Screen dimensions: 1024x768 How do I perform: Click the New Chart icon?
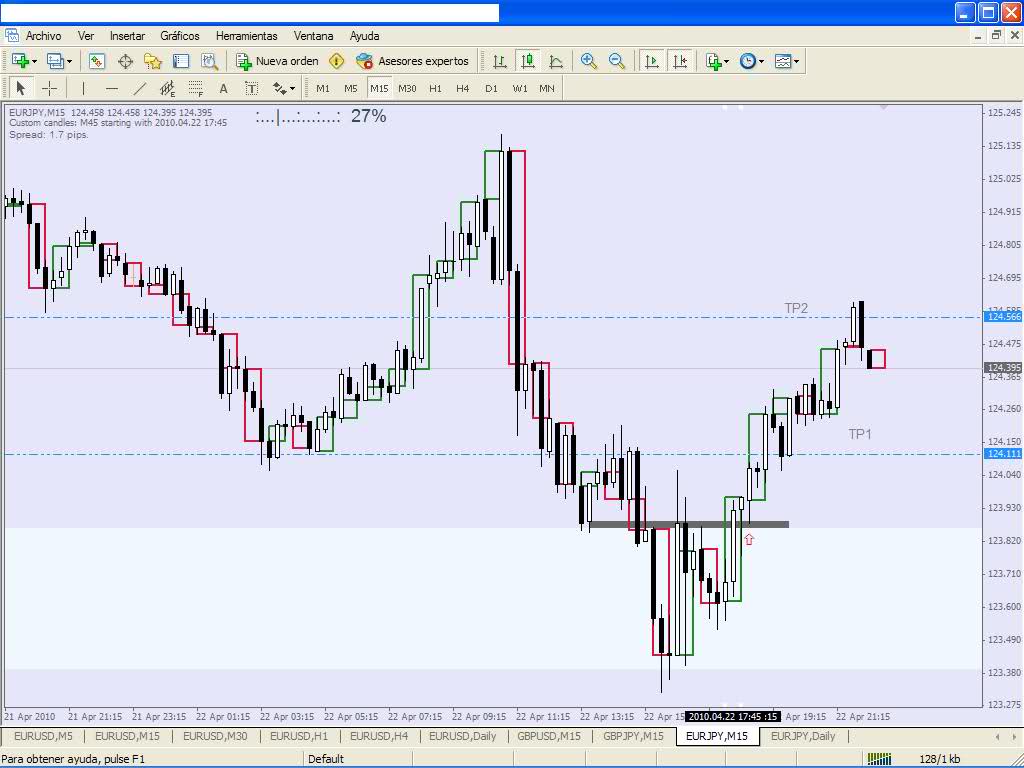(20, 61)
